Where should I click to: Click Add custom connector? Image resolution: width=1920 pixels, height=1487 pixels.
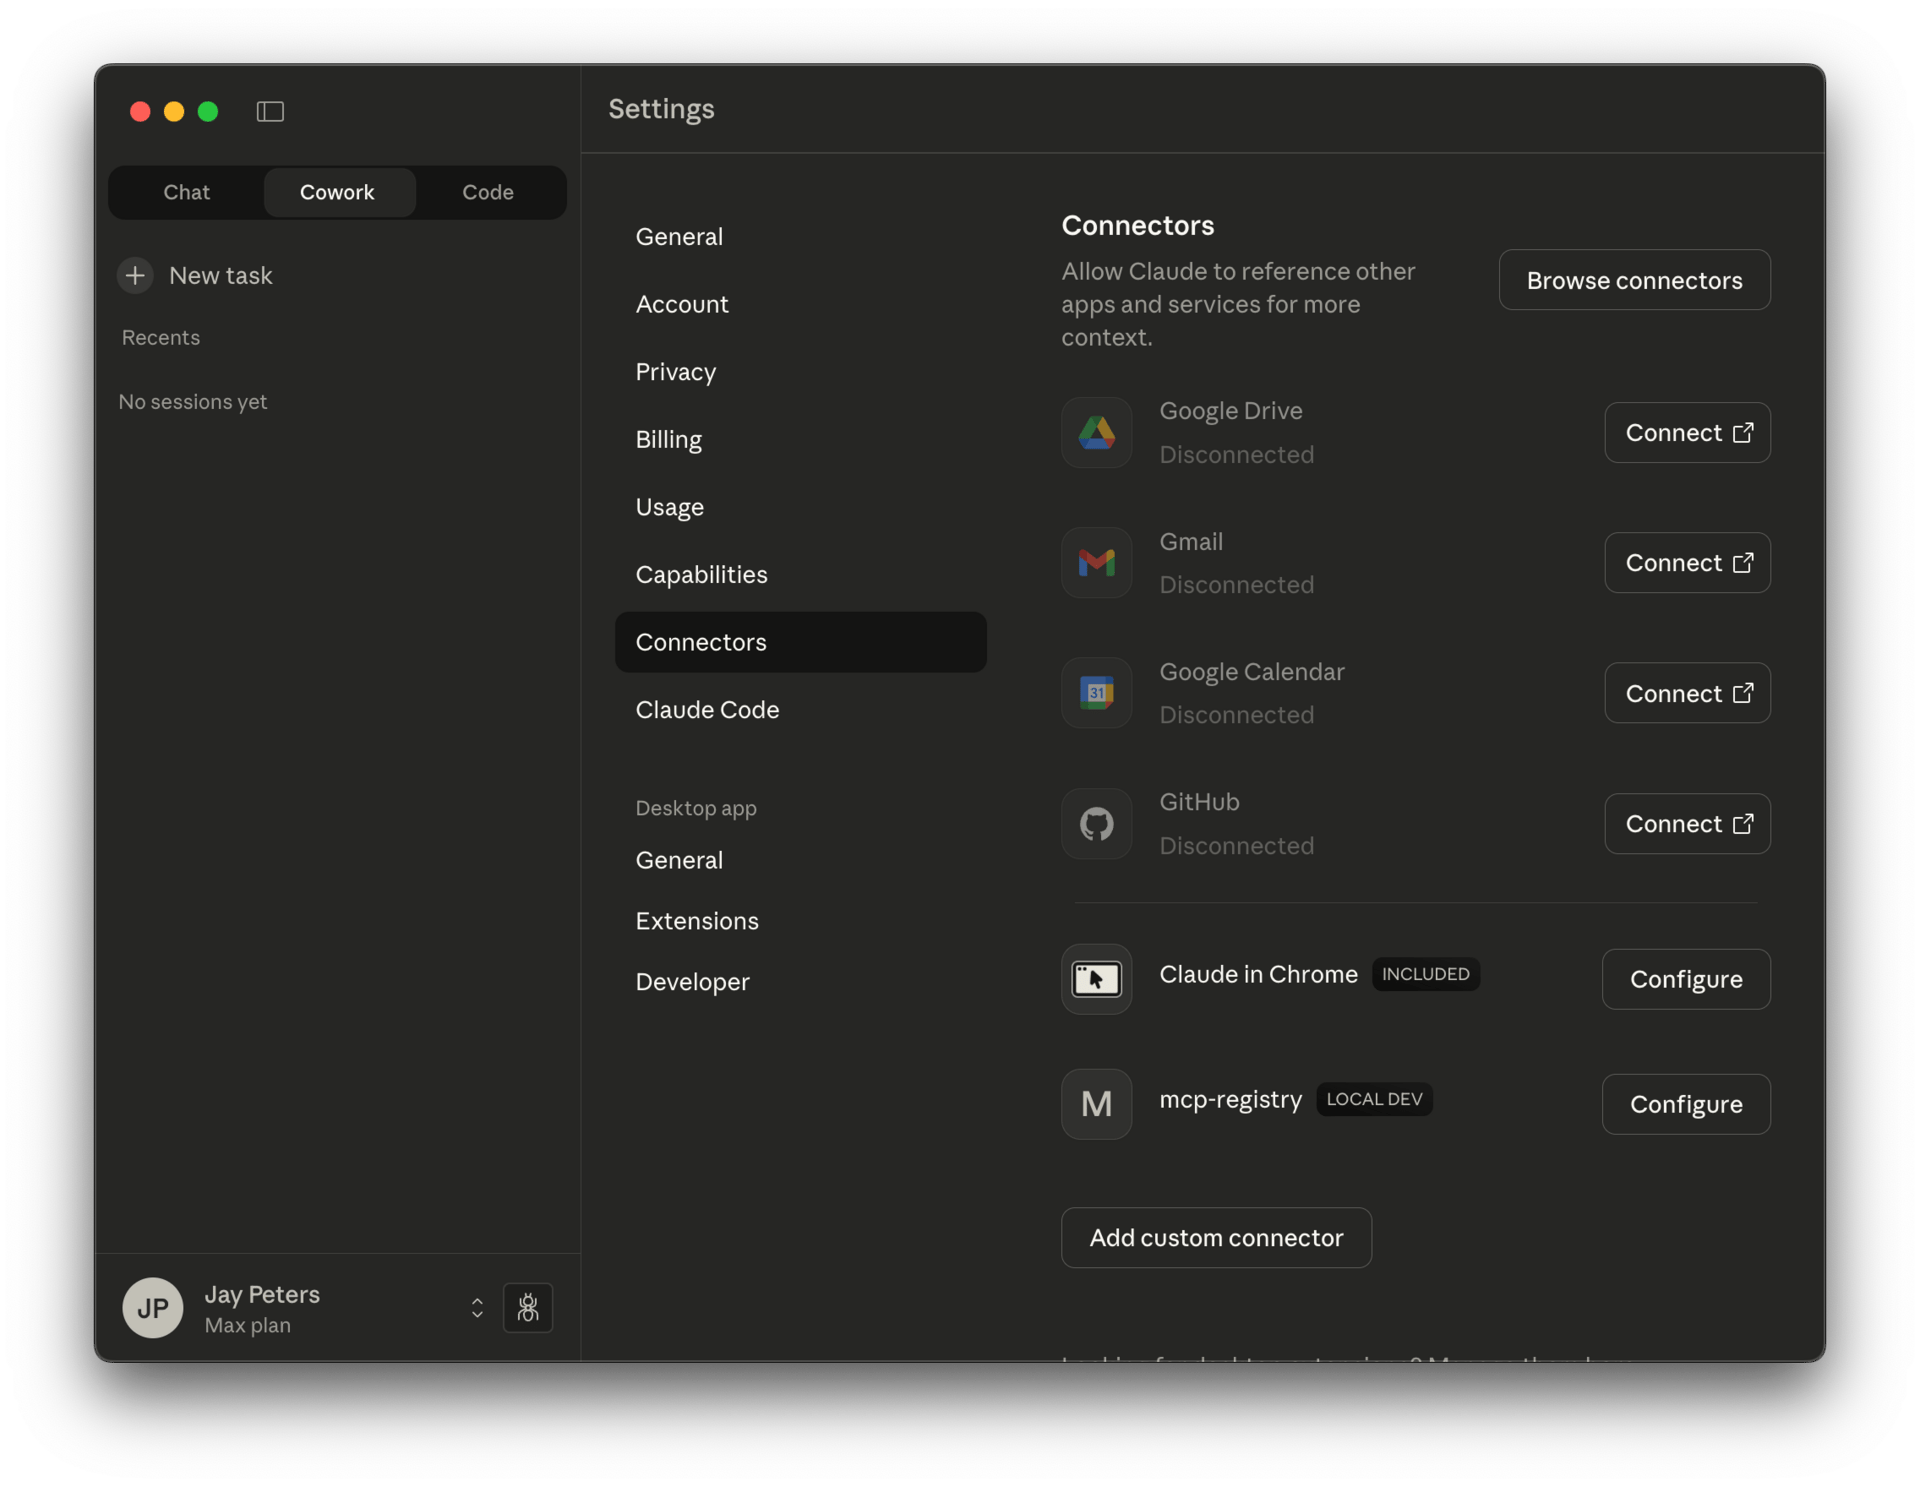[x=1216, y=1238]
